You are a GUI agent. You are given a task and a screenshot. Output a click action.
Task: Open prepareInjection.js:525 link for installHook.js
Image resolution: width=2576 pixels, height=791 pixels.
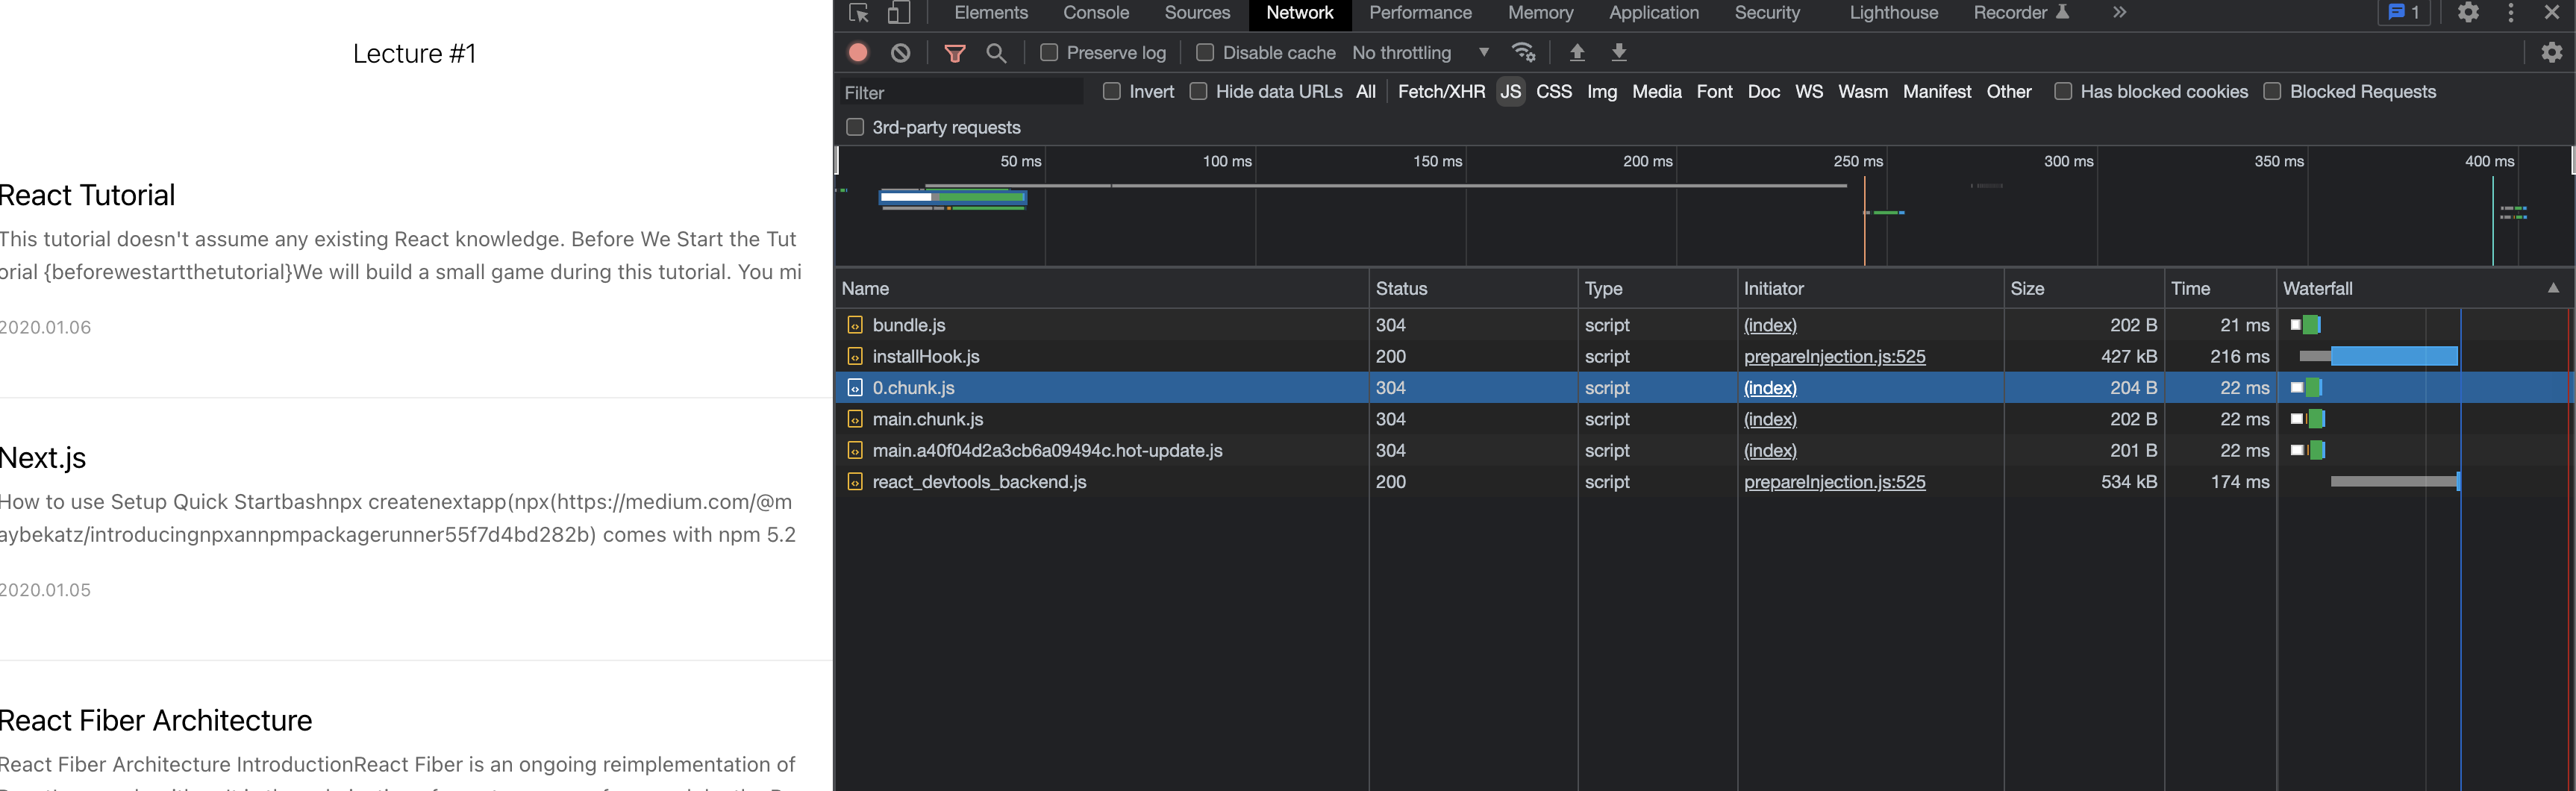point(1834,356)
